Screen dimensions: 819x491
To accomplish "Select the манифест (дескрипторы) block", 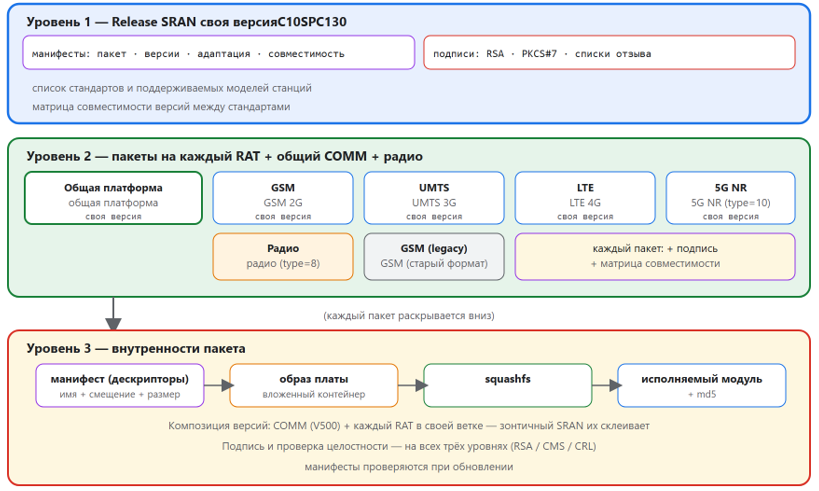I will (120, 385).
